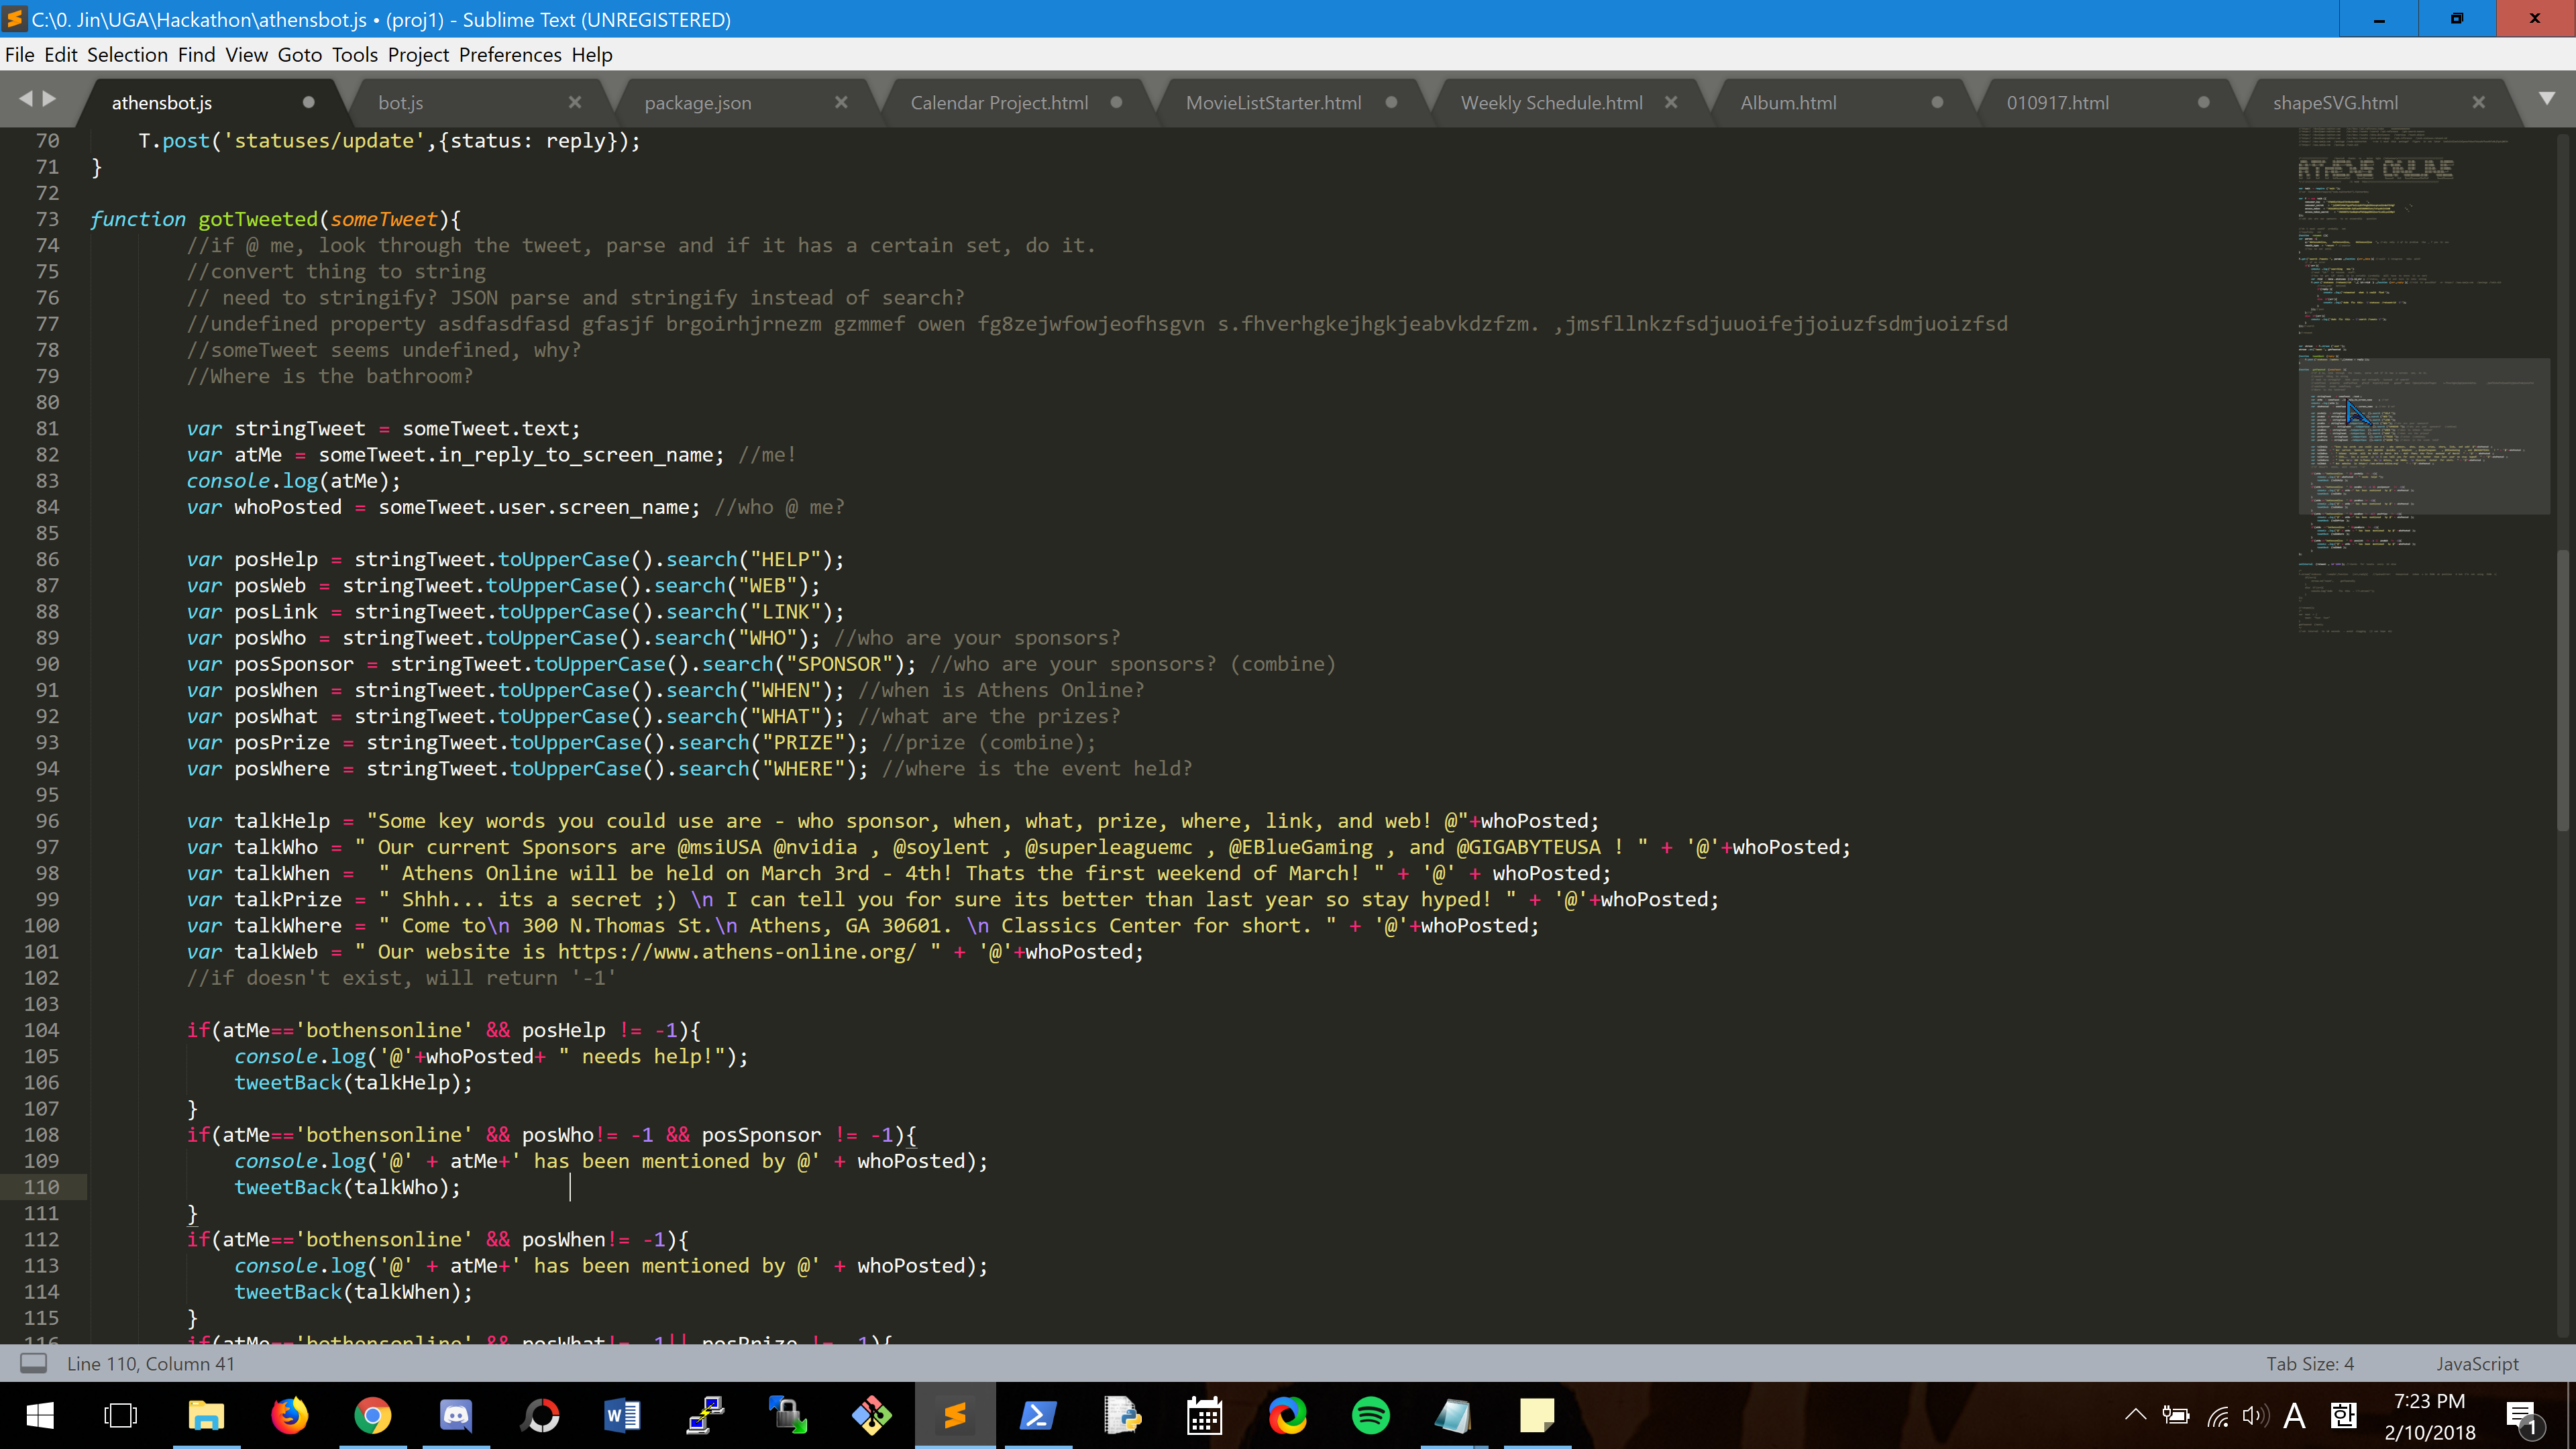The image size is (2576, 1449).
Task: Toggle the side bar panel-switcher icon
Action: click(x=34, y=1363)
